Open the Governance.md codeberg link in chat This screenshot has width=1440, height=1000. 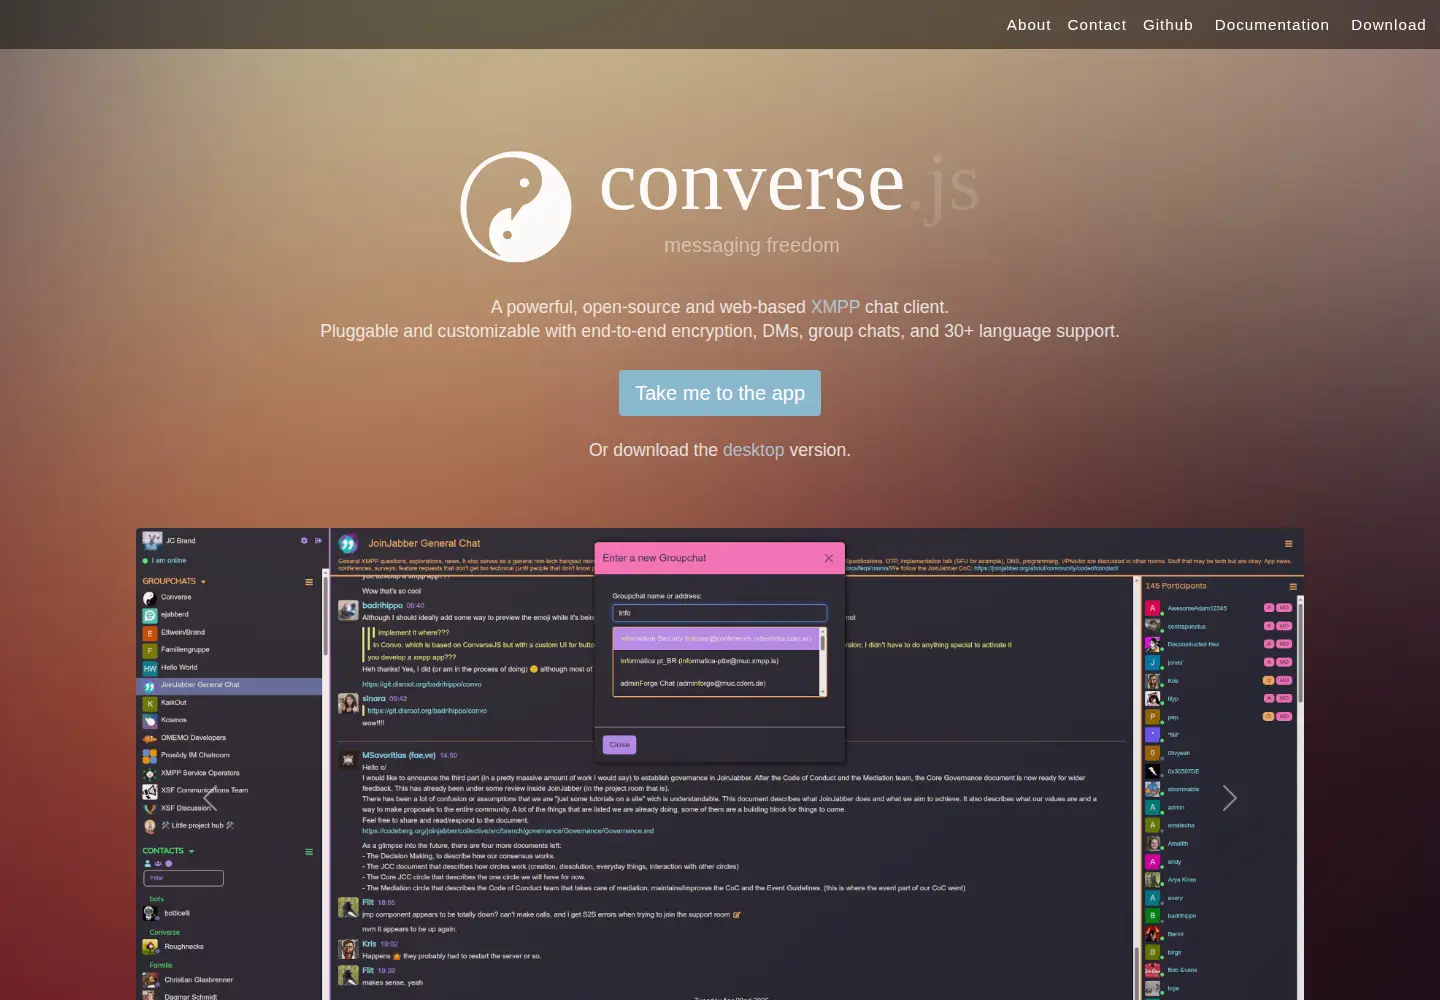click(507, 831)
